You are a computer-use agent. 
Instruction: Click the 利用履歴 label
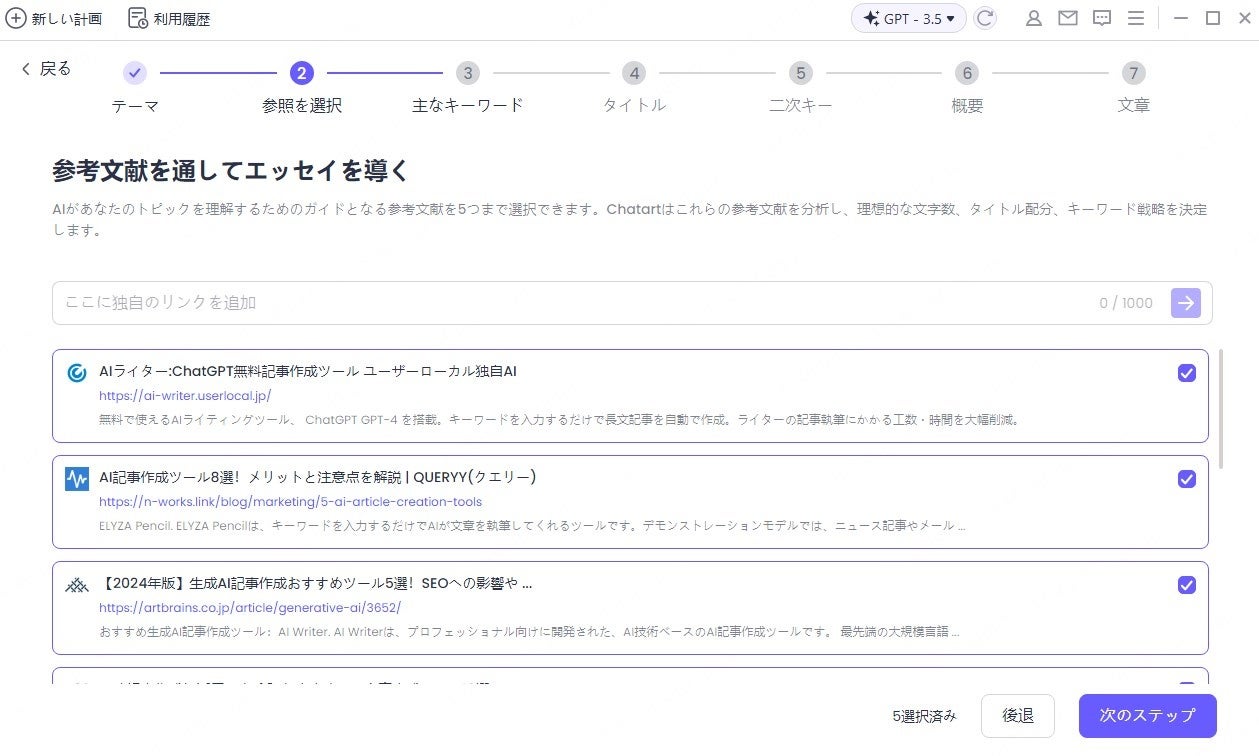point(182,19)
